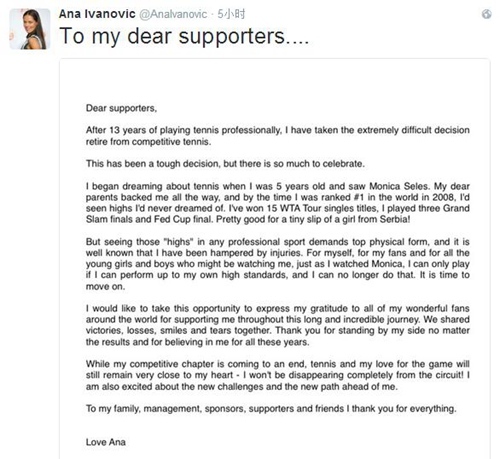Viewport: 500px width, 459px height.
Task: Click the "Dear supporters," greeting line in the letter
Action: [121, 108]
